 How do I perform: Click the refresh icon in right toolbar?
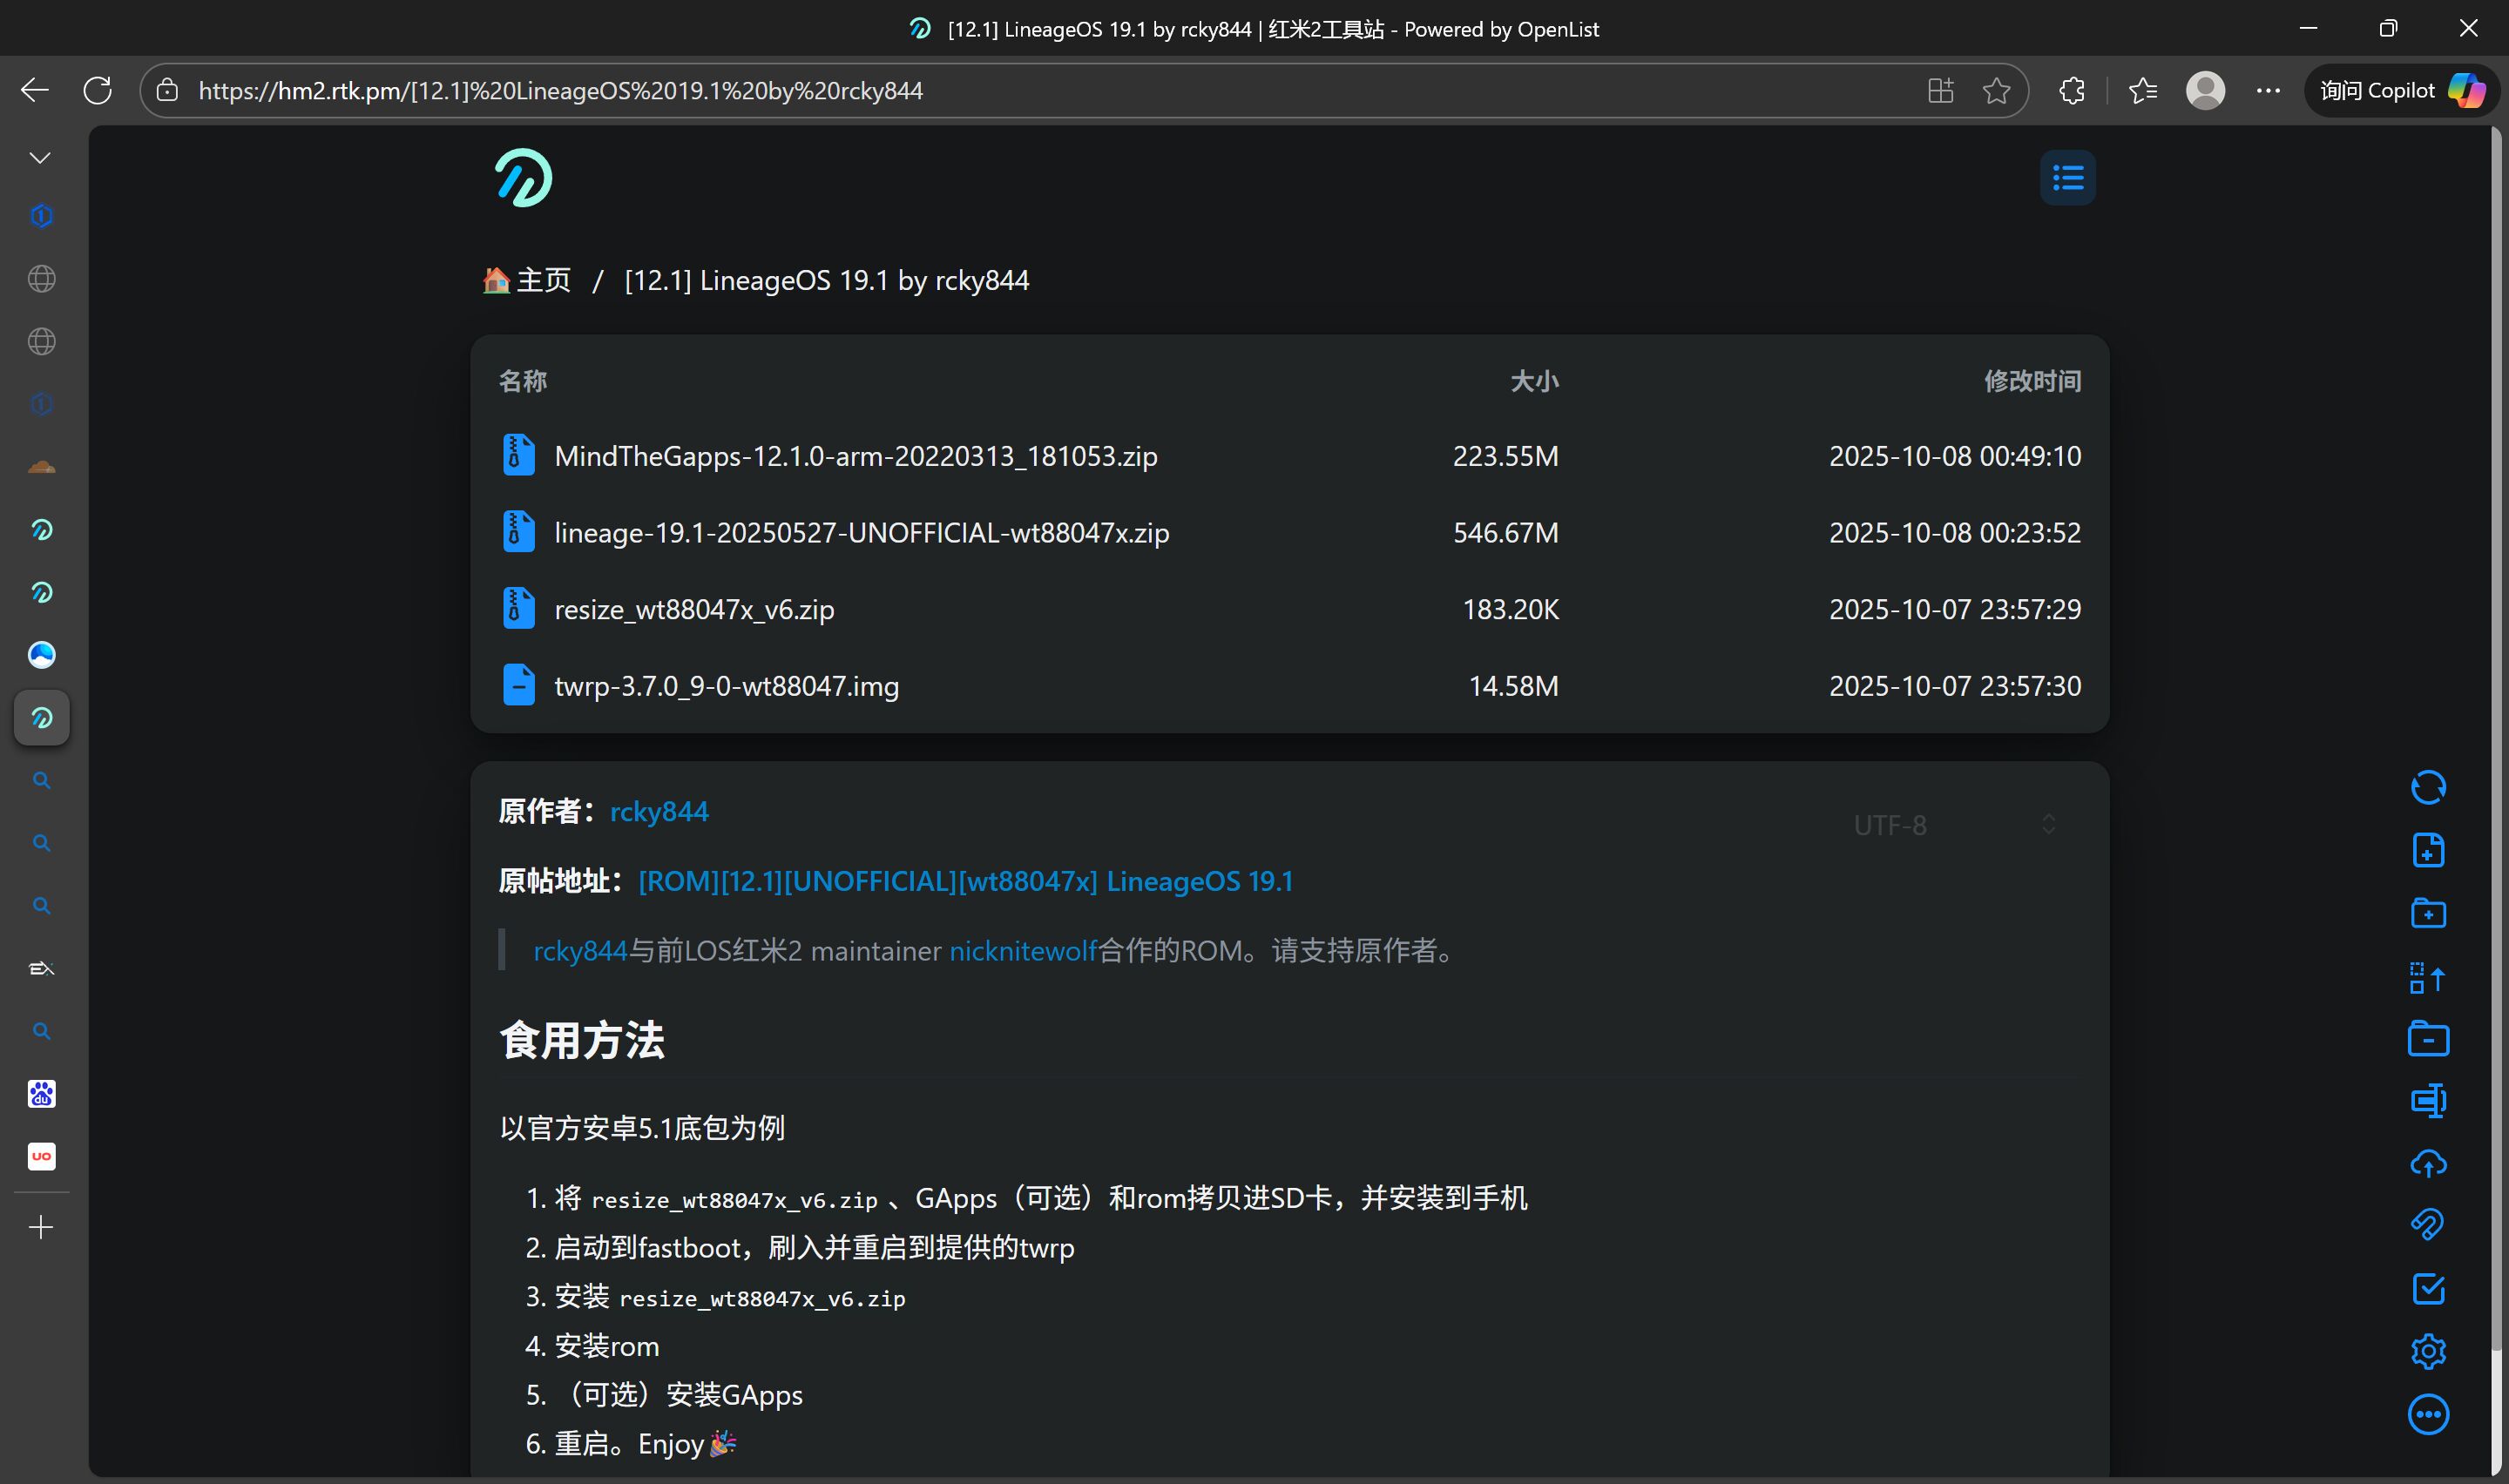[x=2427, y=787]
